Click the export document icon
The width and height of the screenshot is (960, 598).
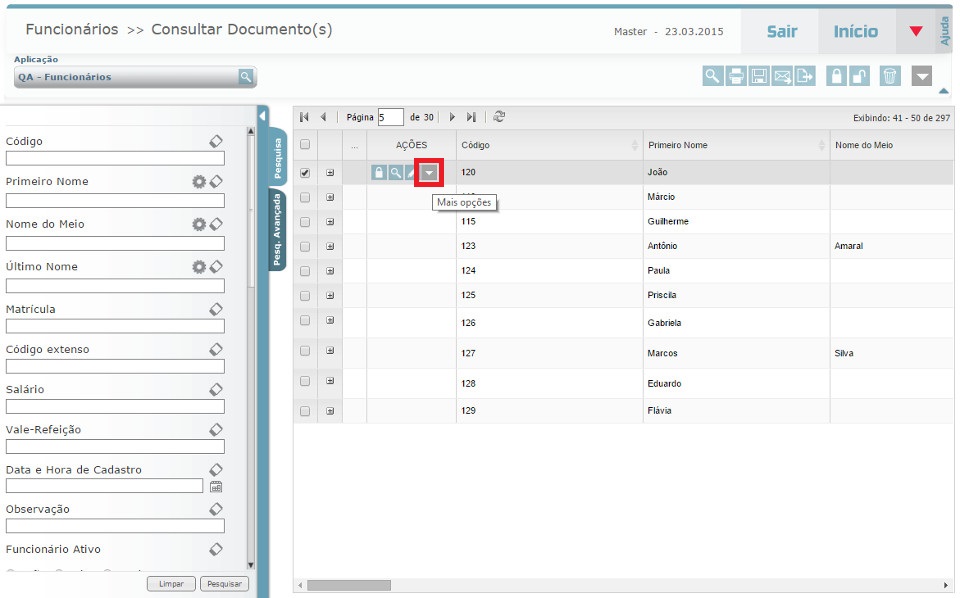pyautogui.click(x=806, y=76)
